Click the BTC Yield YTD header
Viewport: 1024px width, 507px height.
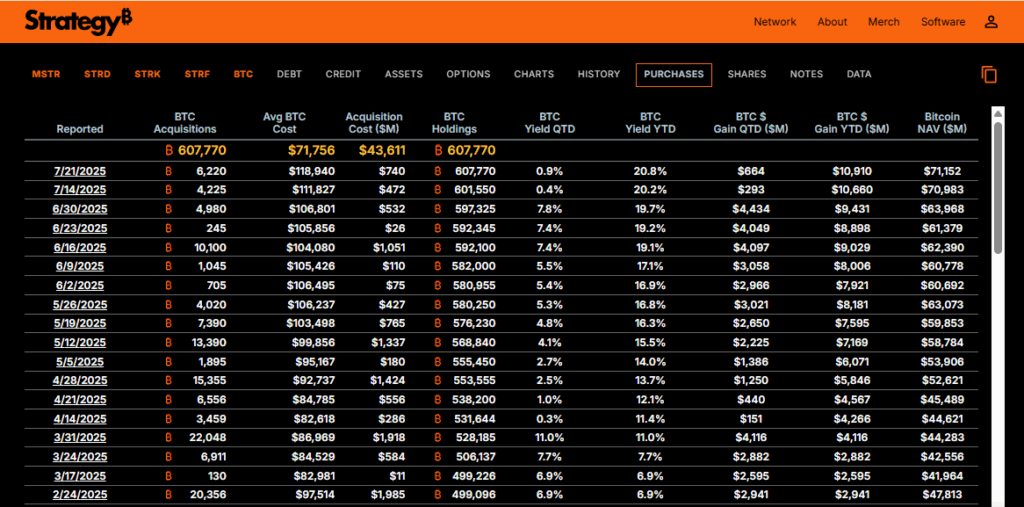coord(650,123)
